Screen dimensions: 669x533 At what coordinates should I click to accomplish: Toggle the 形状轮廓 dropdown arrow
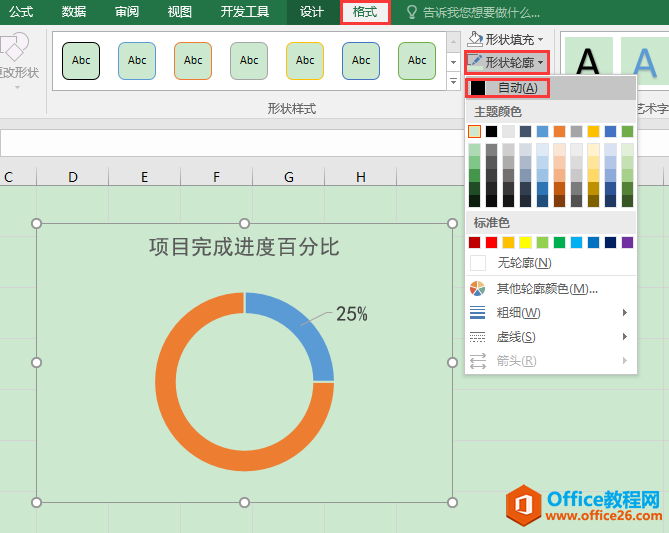[541, 63]
